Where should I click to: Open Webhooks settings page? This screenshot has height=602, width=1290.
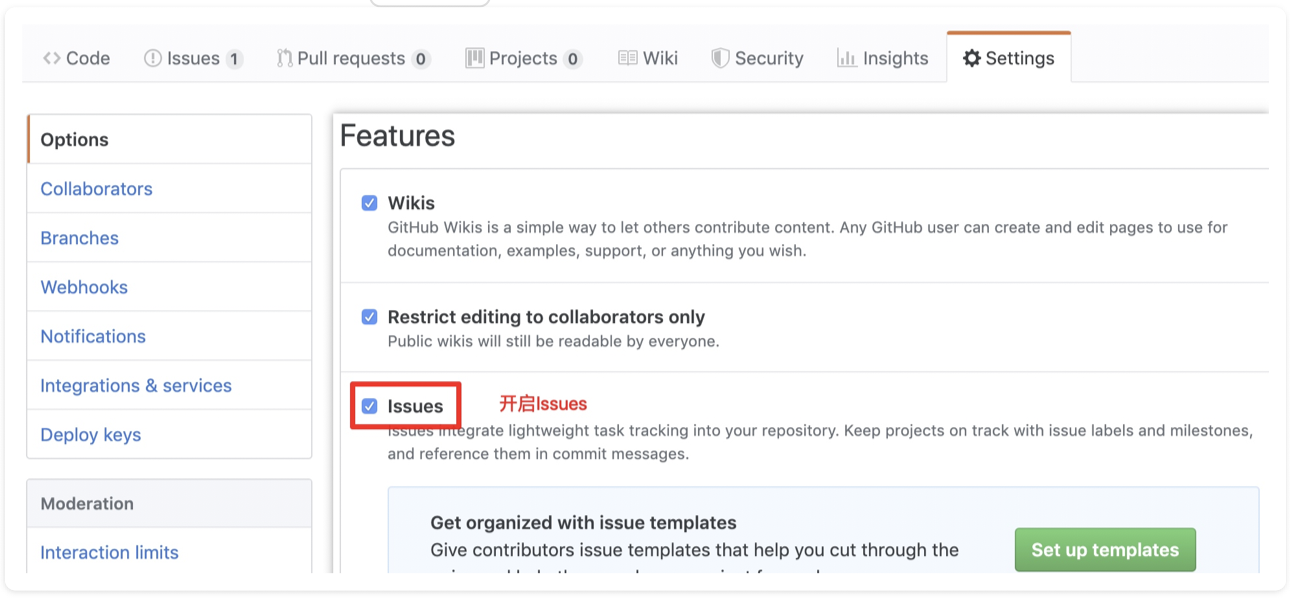84,287
